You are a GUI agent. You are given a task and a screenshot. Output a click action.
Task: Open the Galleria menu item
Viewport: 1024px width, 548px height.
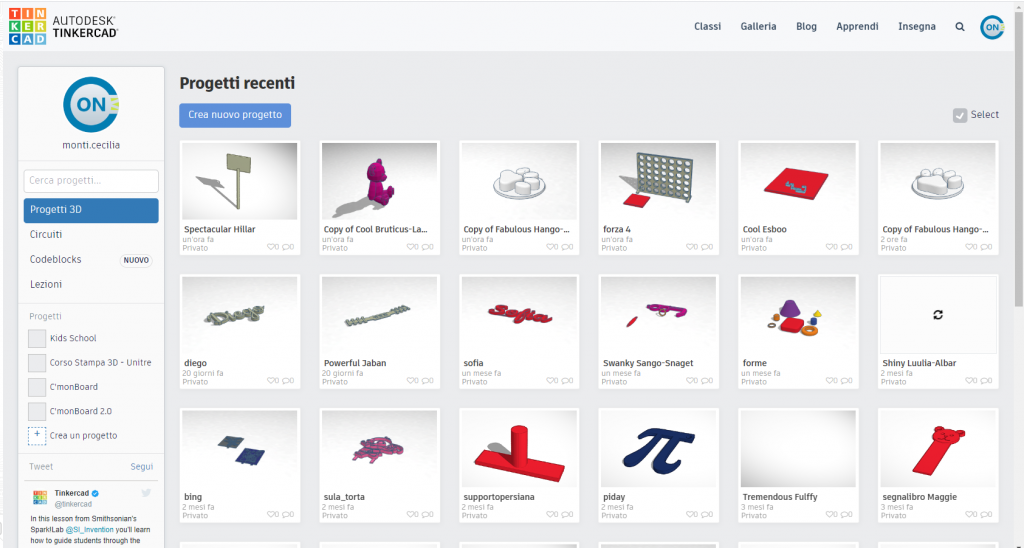click(758, 27)
